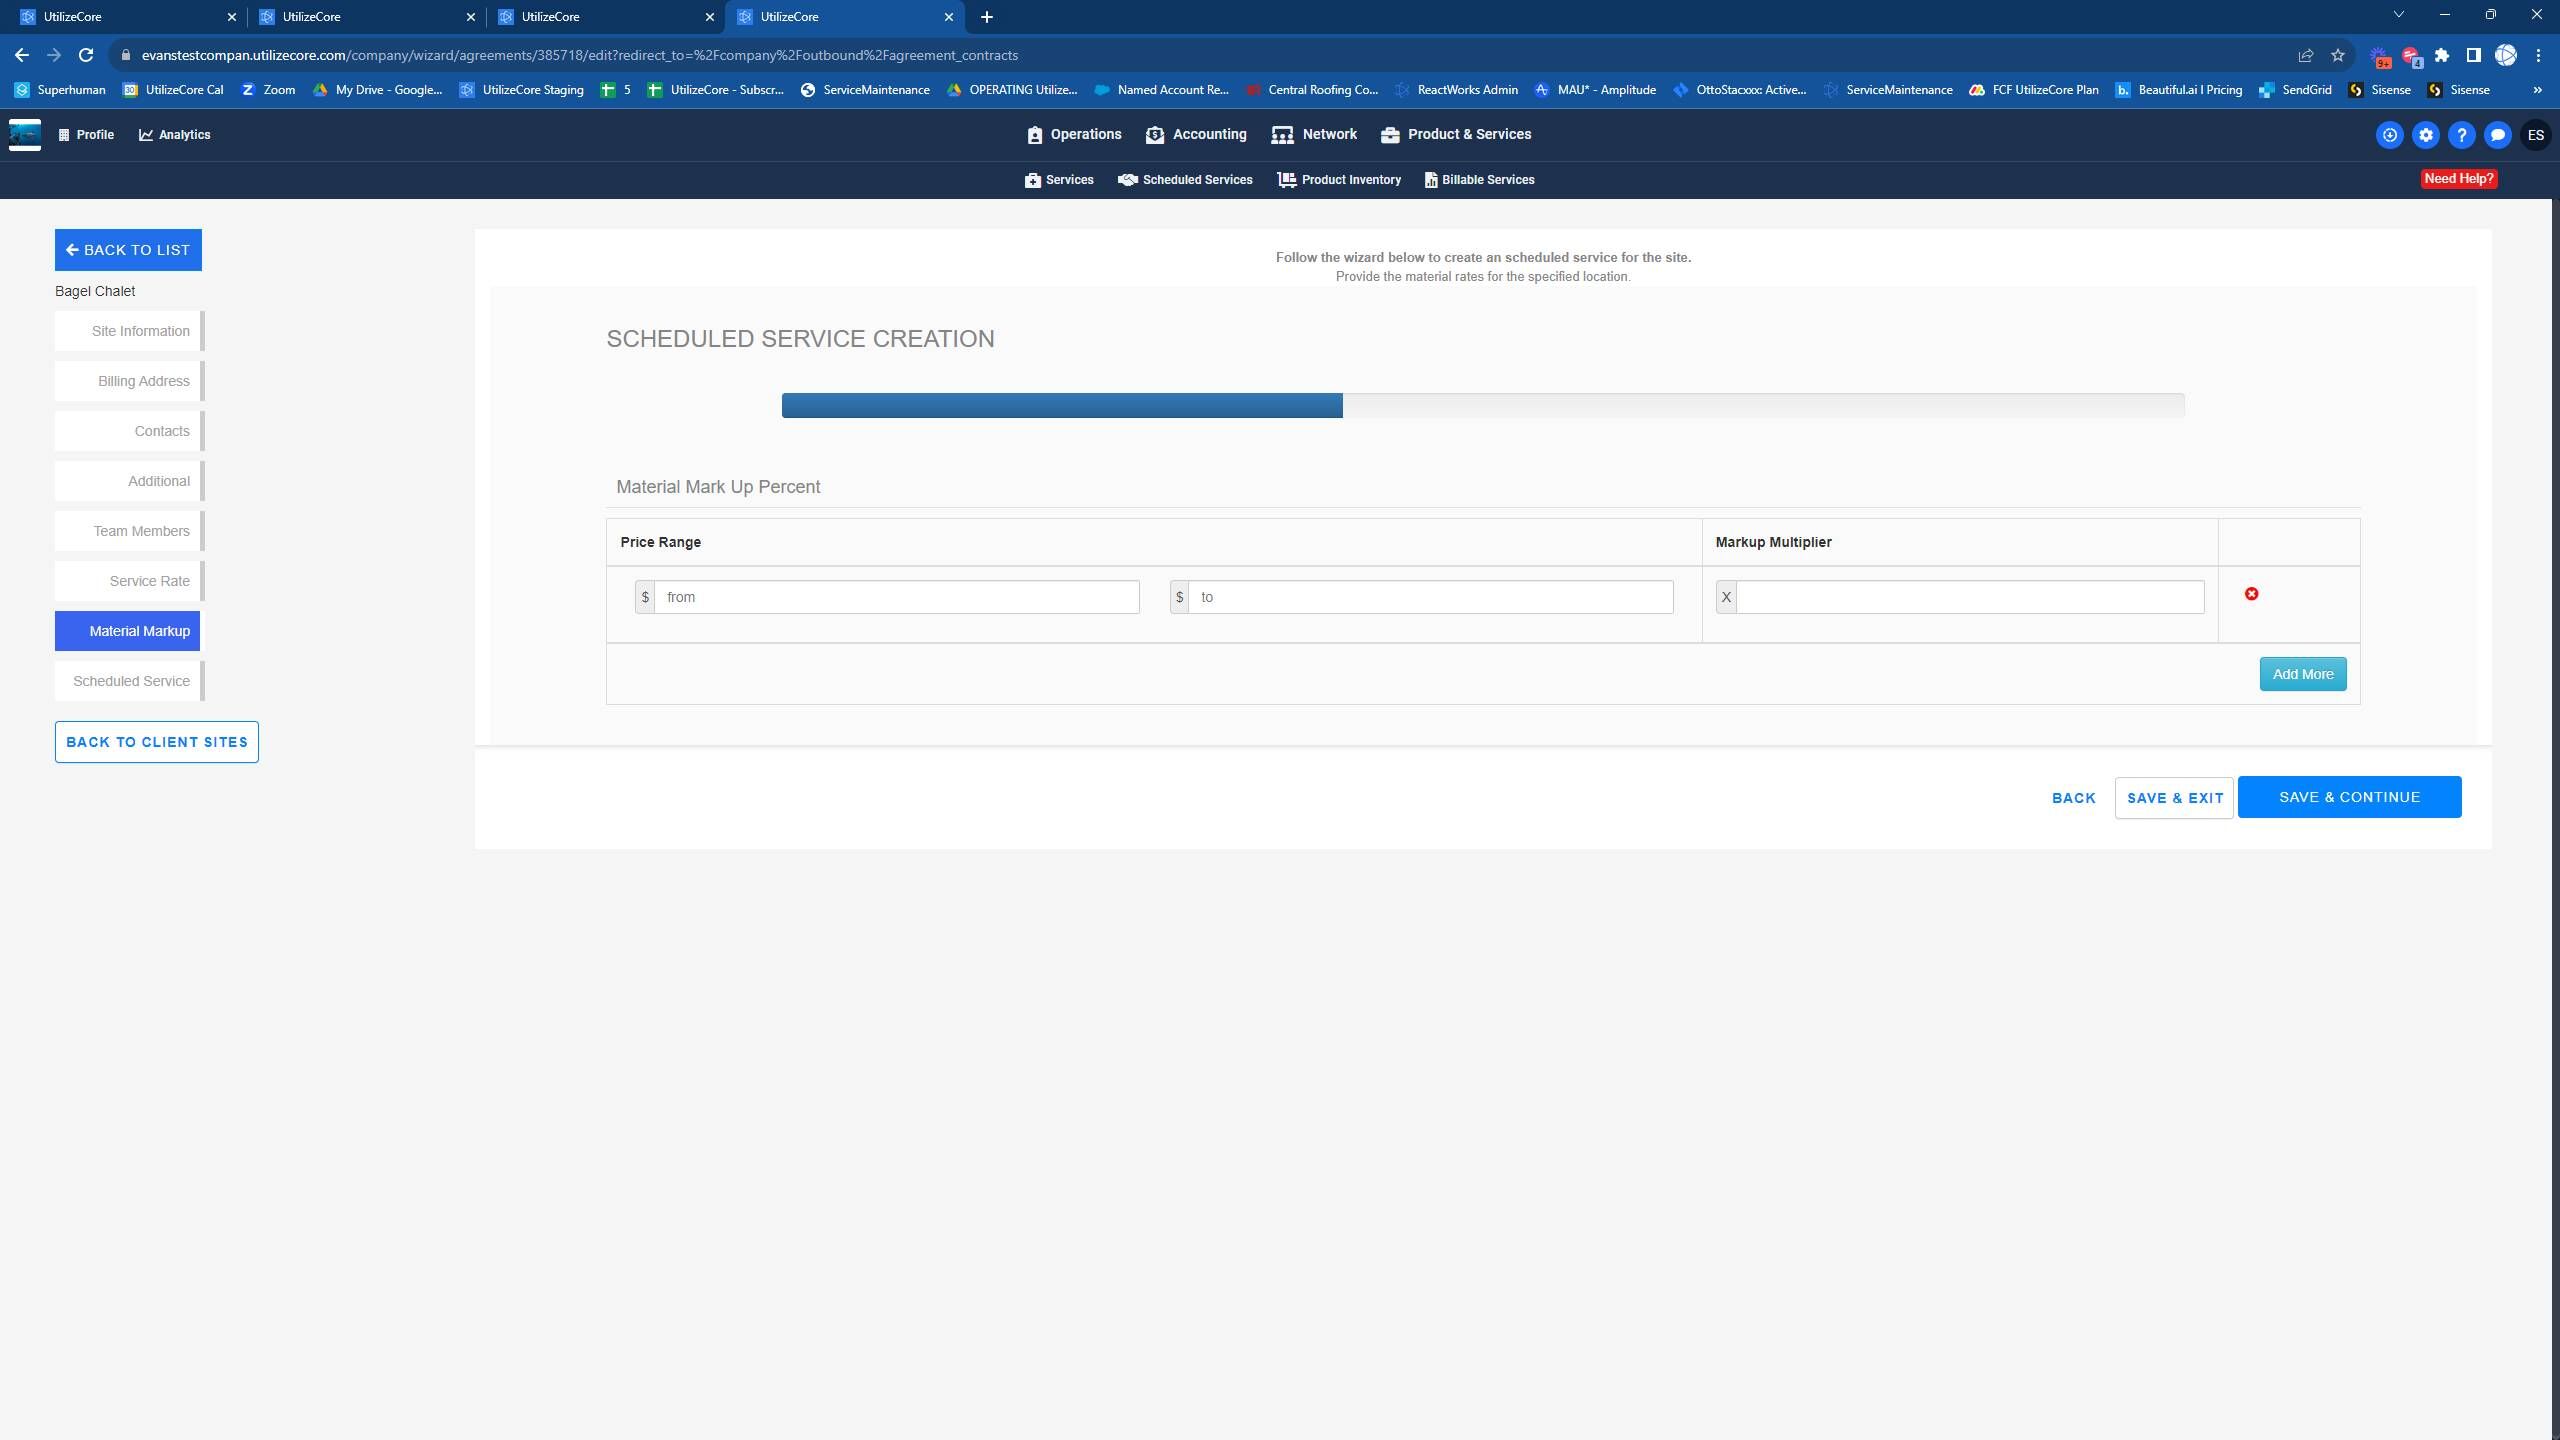Show hidden bookmarks overflow chevron
This screenshot has height=1440, width=2560.
coord(2537,90)
